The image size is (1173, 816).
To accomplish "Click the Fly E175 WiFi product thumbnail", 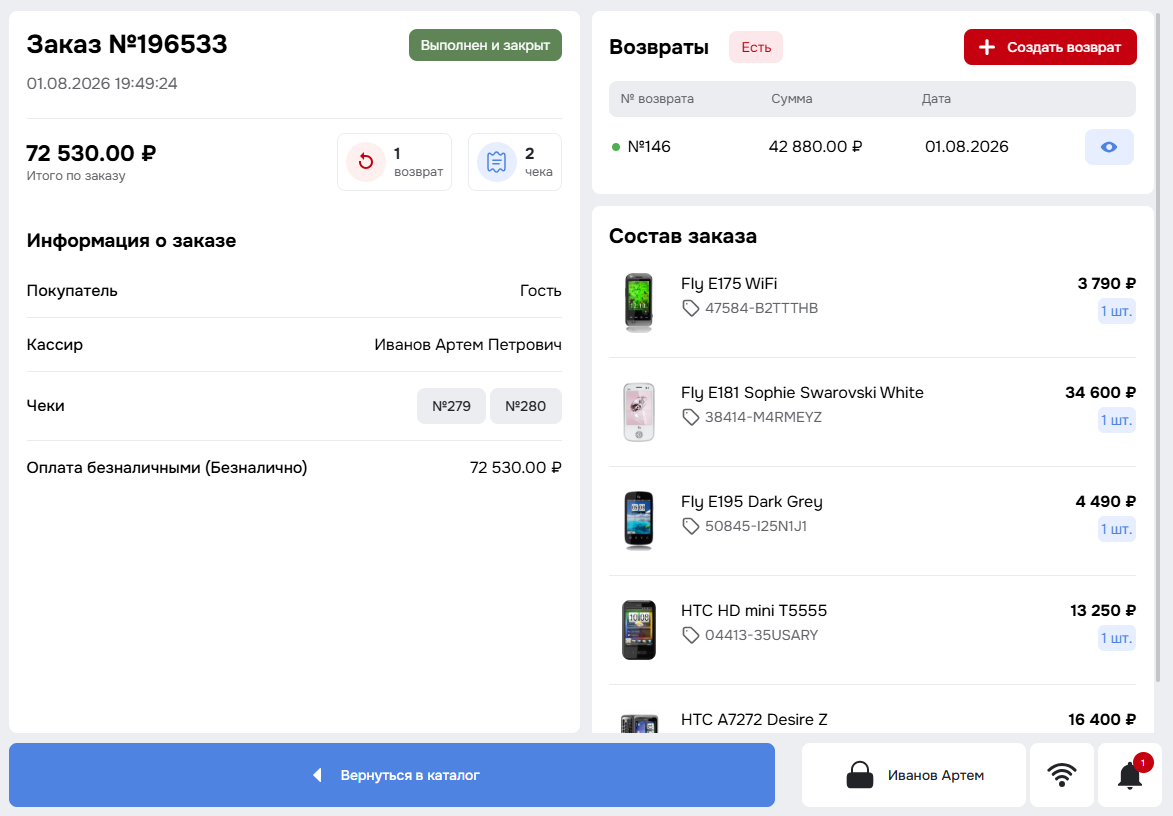I will pos(639,302).
